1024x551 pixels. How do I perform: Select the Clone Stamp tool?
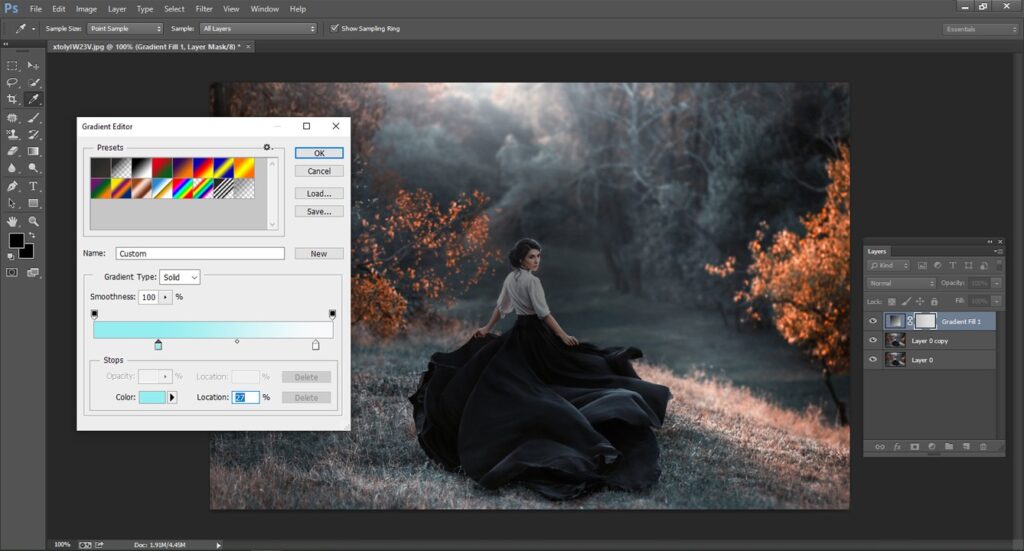[12, 134]
